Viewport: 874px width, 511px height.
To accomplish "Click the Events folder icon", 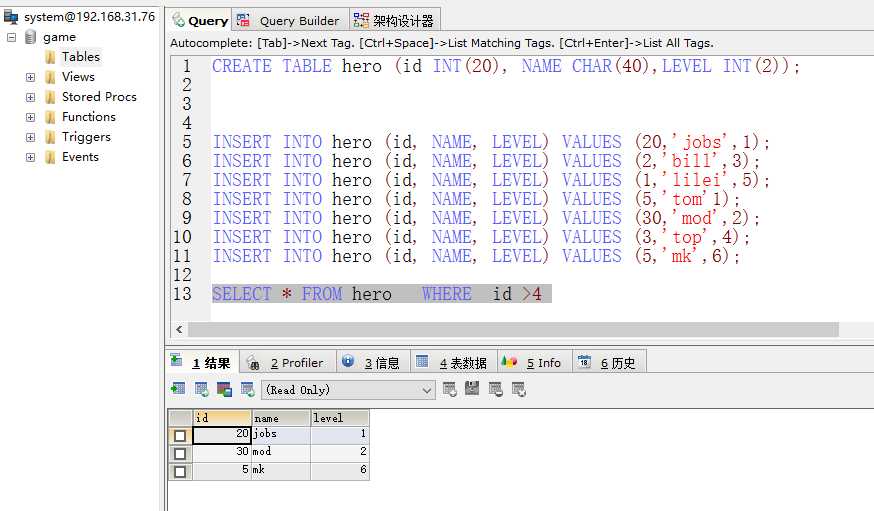I will click(x=50, y=157).
